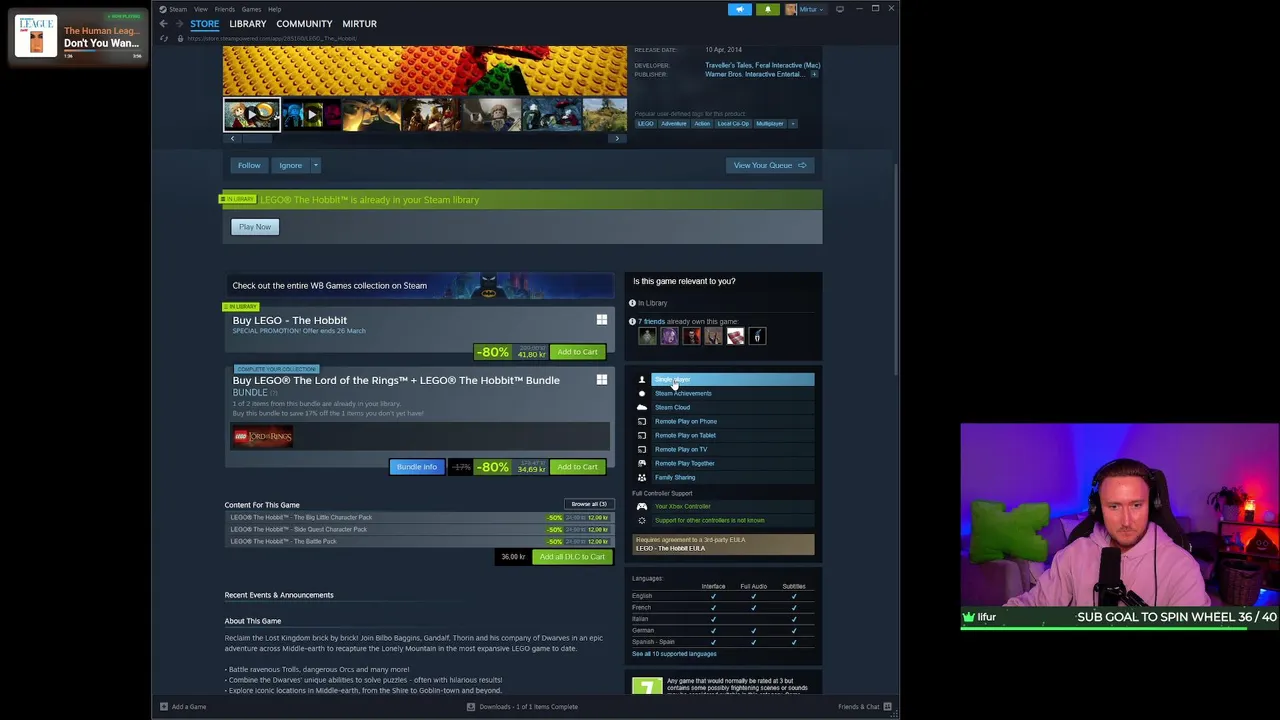1280x720 pixels.
Task: Go forward with the navigation forward arrow
Action: [x=179, y=23]
